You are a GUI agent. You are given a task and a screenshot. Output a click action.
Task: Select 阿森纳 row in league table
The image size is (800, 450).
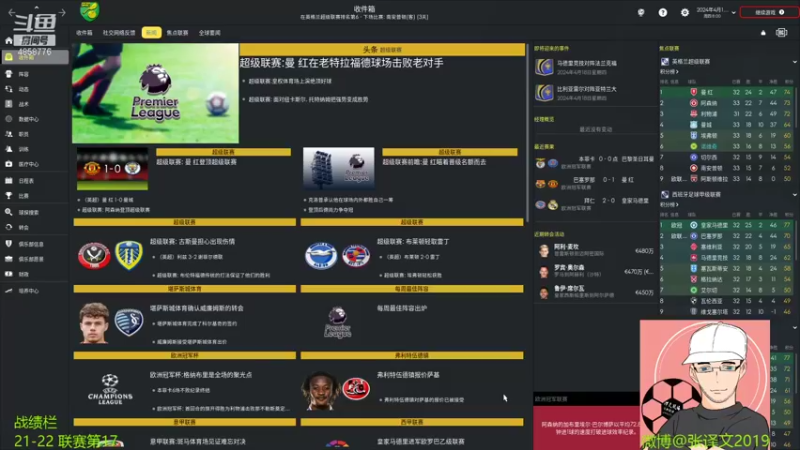click(x=727, y=103)
